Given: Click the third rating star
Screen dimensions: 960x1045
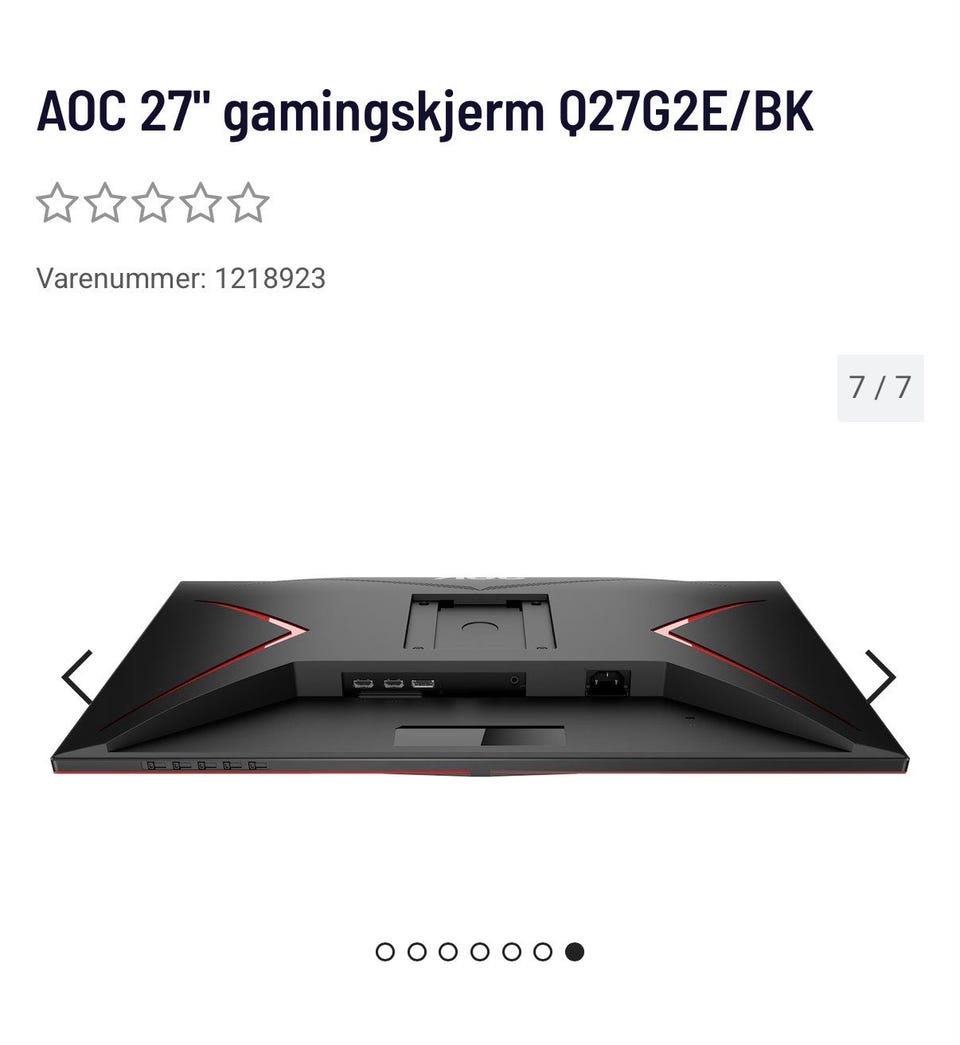Looking at the screenshot, I should [x=153, y=203].
